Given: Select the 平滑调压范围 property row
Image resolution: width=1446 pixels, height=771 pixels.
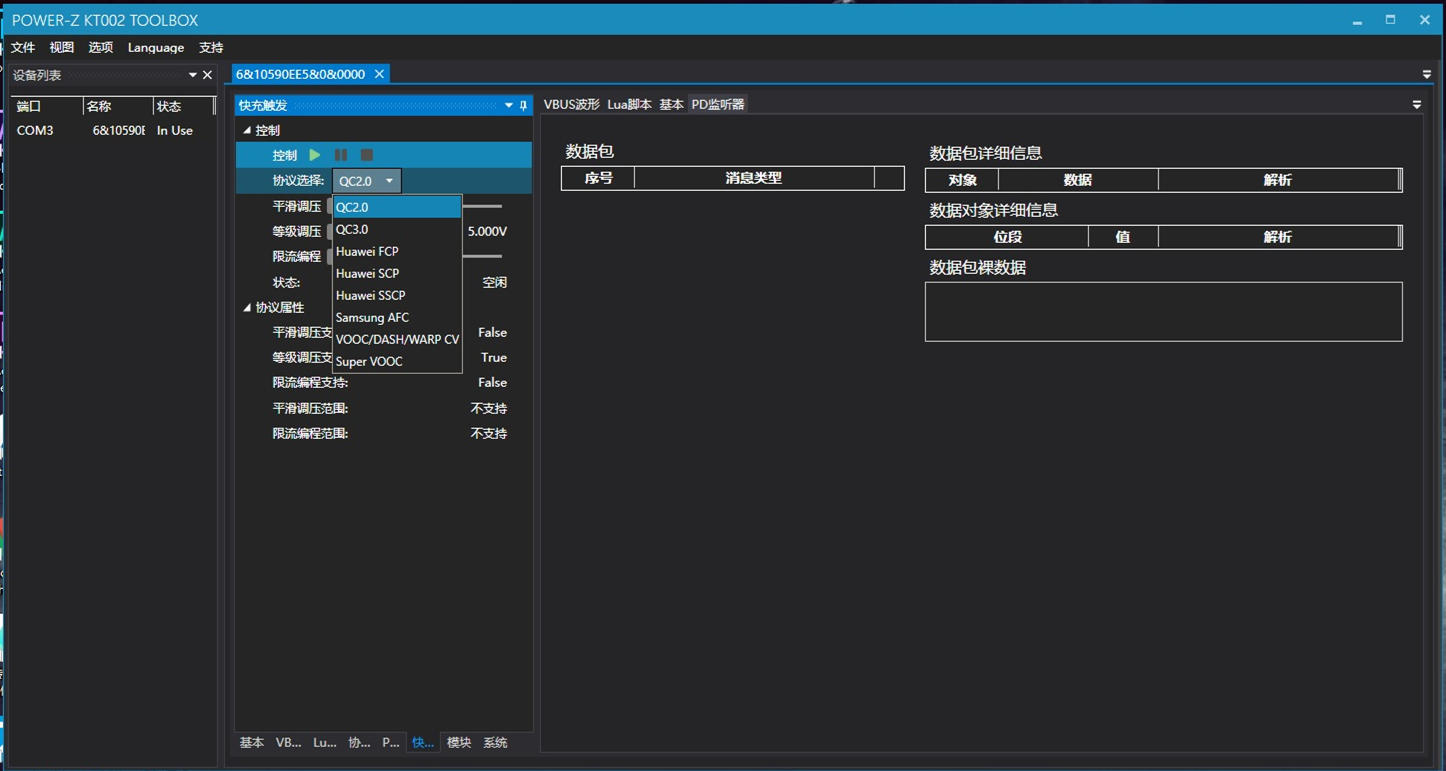Looking at the screenshot, I should tap(384, 408).
